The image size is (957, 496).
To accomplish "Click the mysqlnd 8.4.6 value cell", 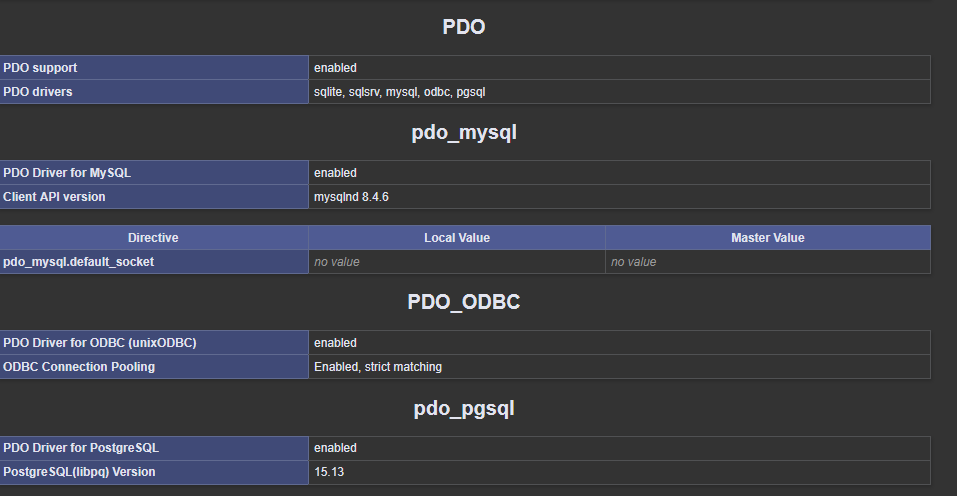I will coord(351,197).
